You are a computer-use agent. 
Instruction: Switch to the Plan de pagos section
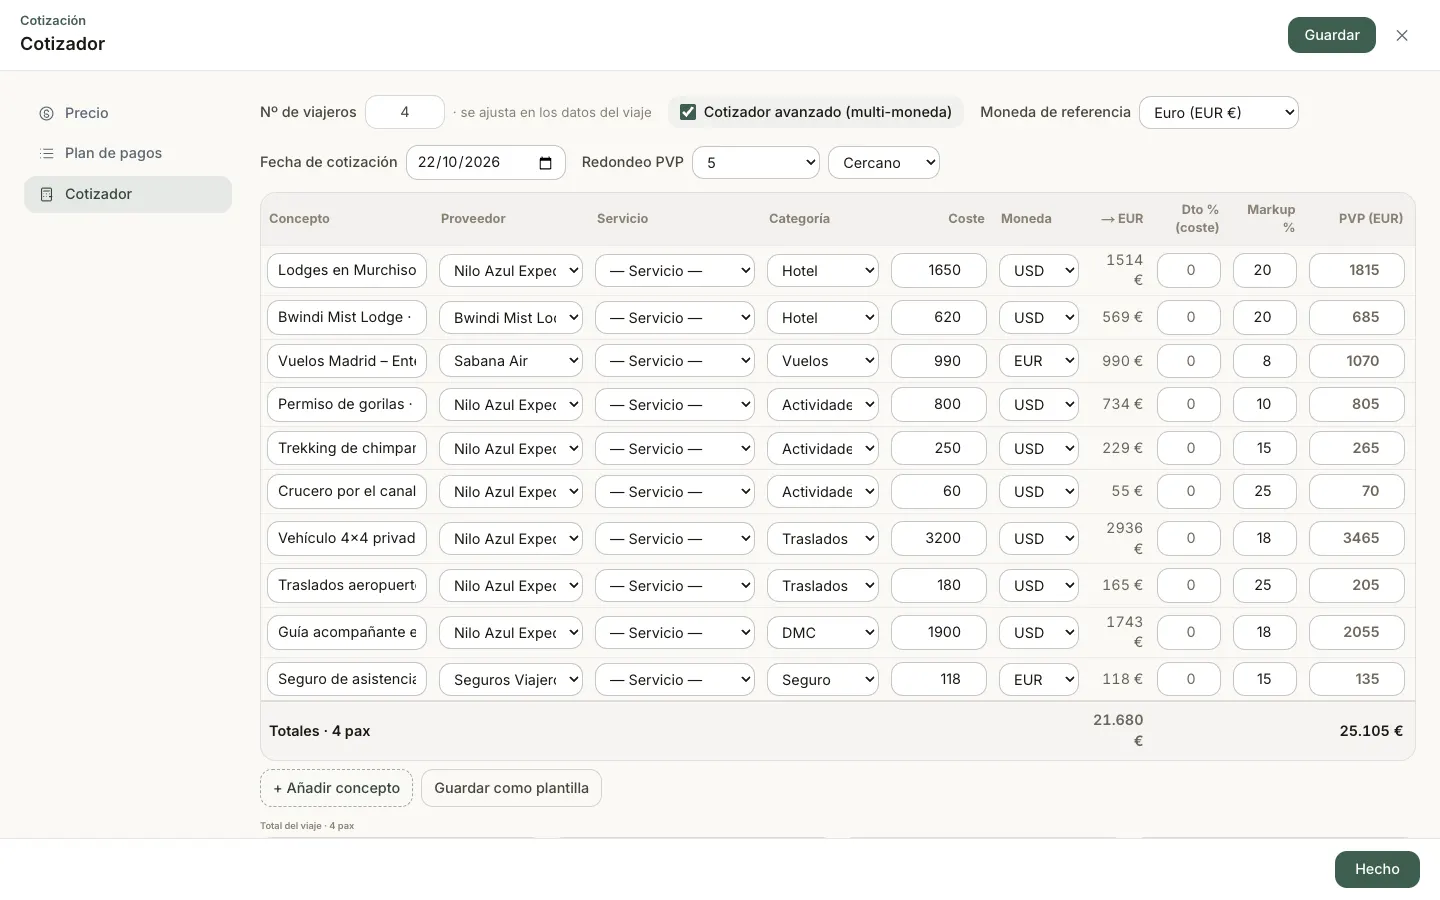[x=128, y=153]
